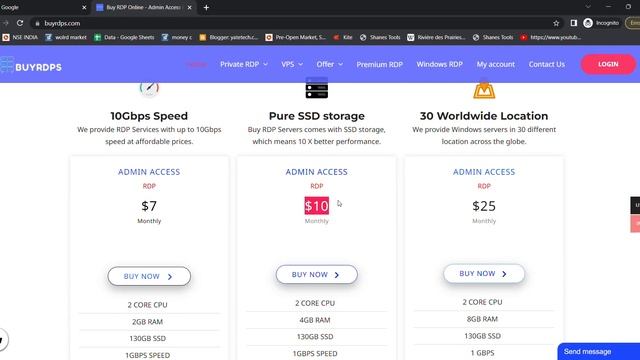Open Data - Google Sheets bookmark
Image resolution: width=640 pixels, height=360 pixels.
click(124, 37)
